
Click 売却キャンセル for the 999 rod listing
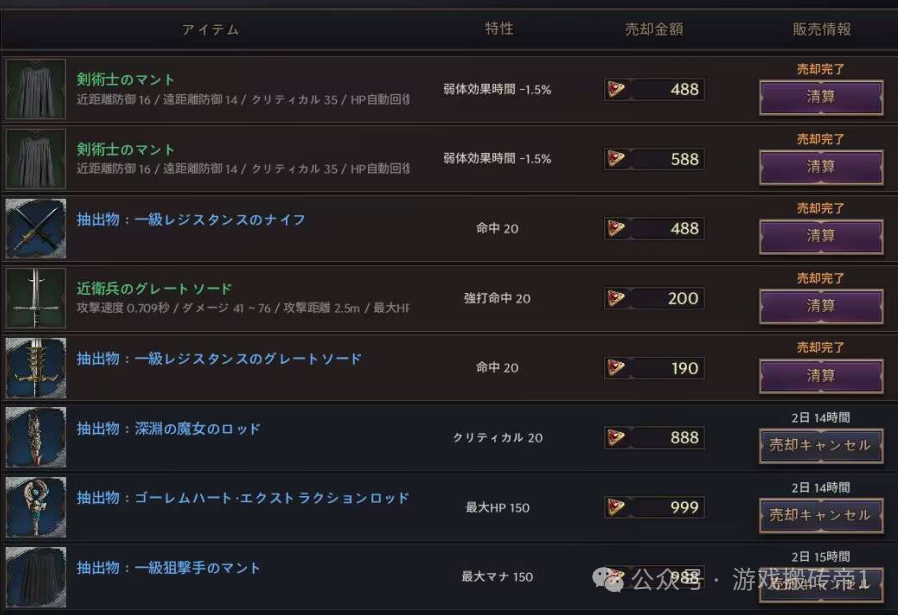click(821, 515)
